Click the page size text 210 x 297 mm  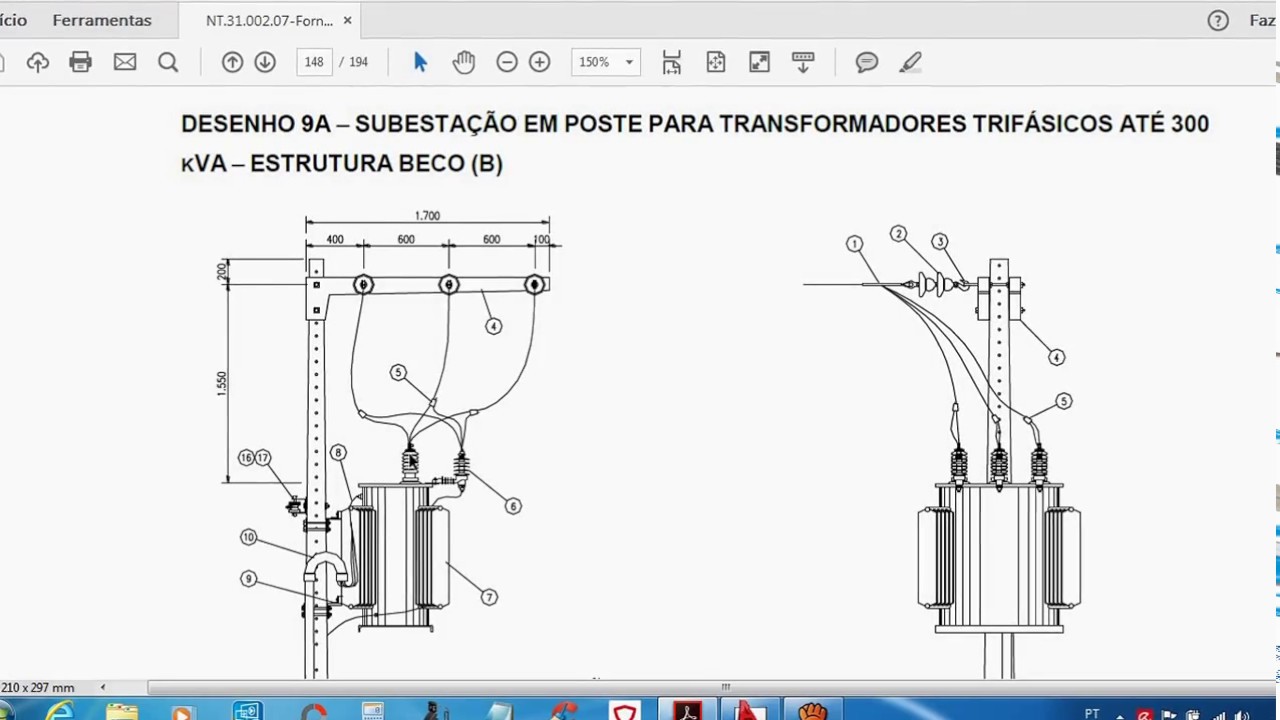point(38,688)
